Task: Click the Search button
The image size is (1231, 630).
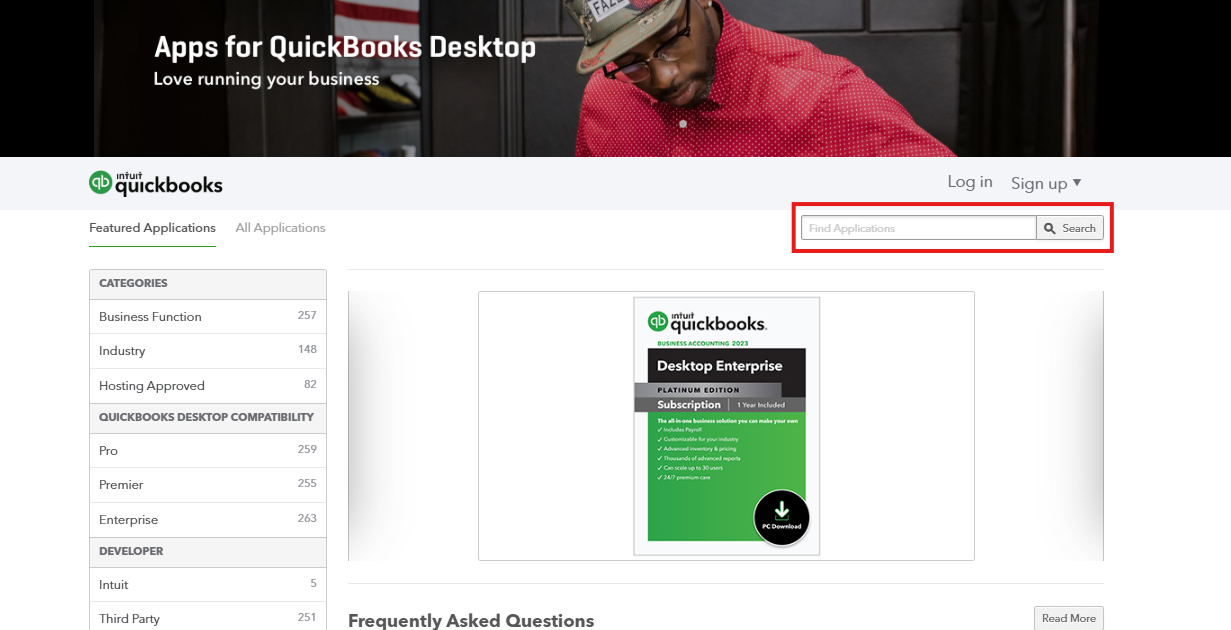Action: (1070, 228)
